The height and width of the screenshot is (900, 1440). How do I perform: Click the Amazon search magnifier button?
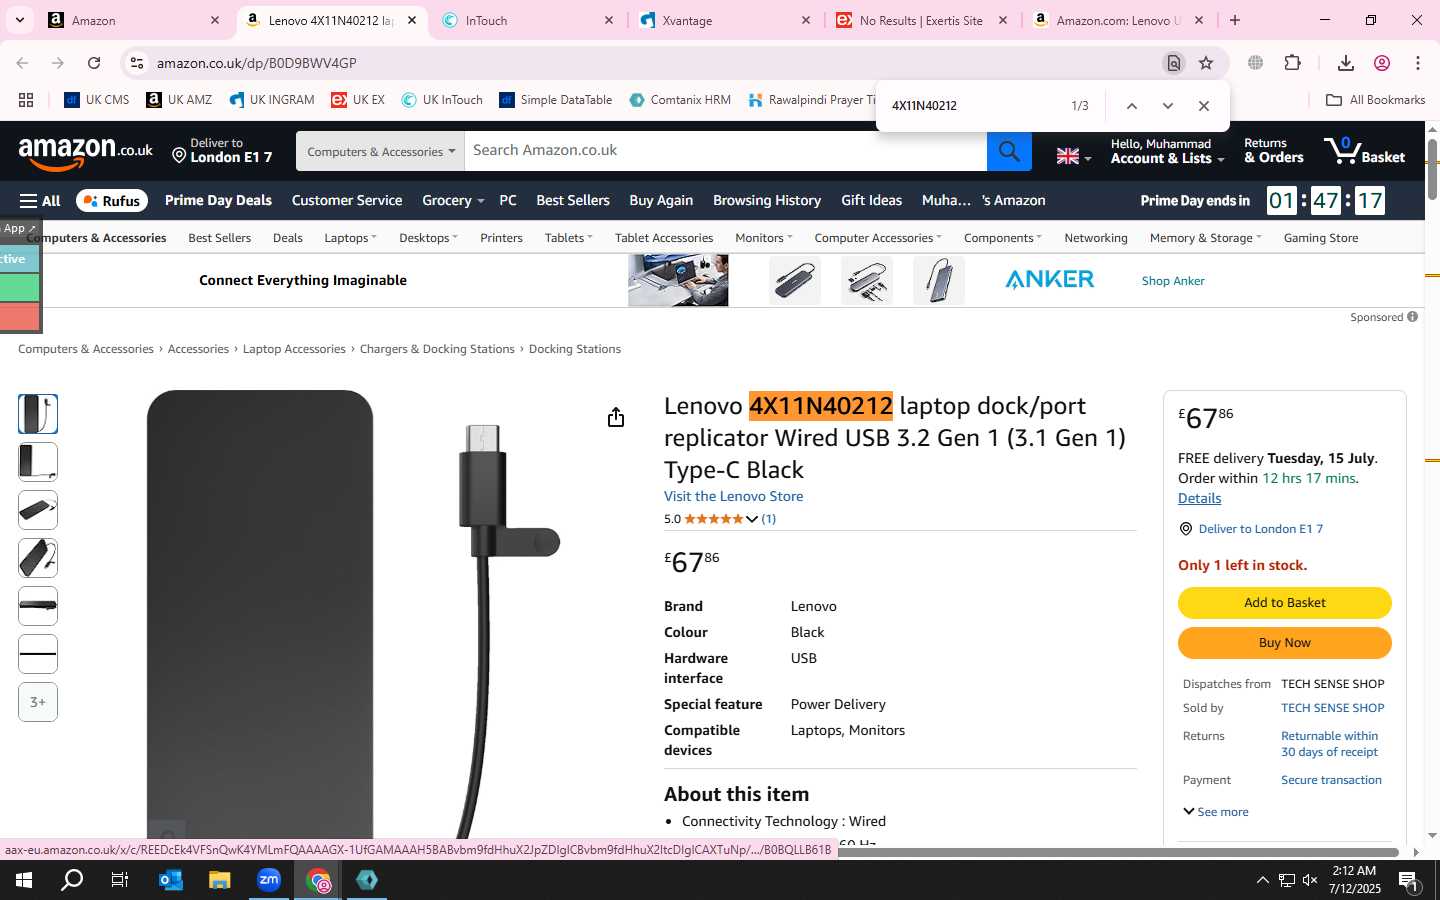click(1009, 151)
